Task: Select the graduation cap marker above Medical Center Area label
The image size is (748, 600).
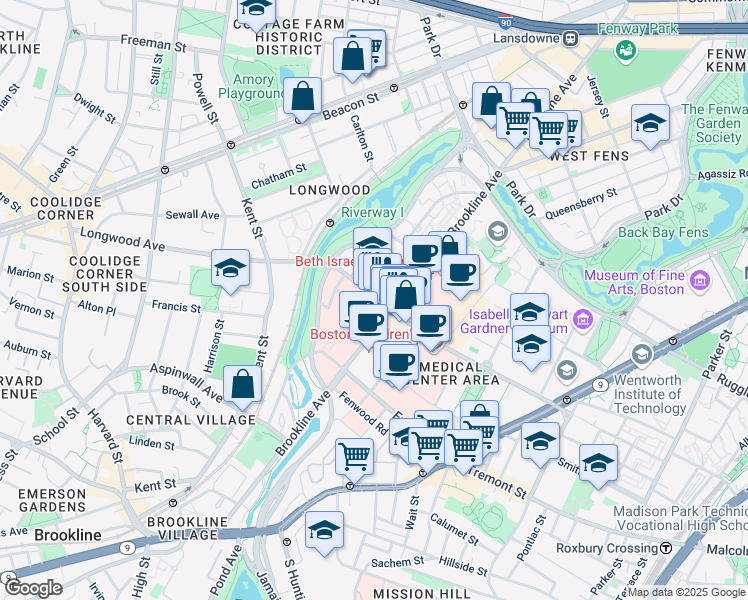Action: tap(531, 345)
